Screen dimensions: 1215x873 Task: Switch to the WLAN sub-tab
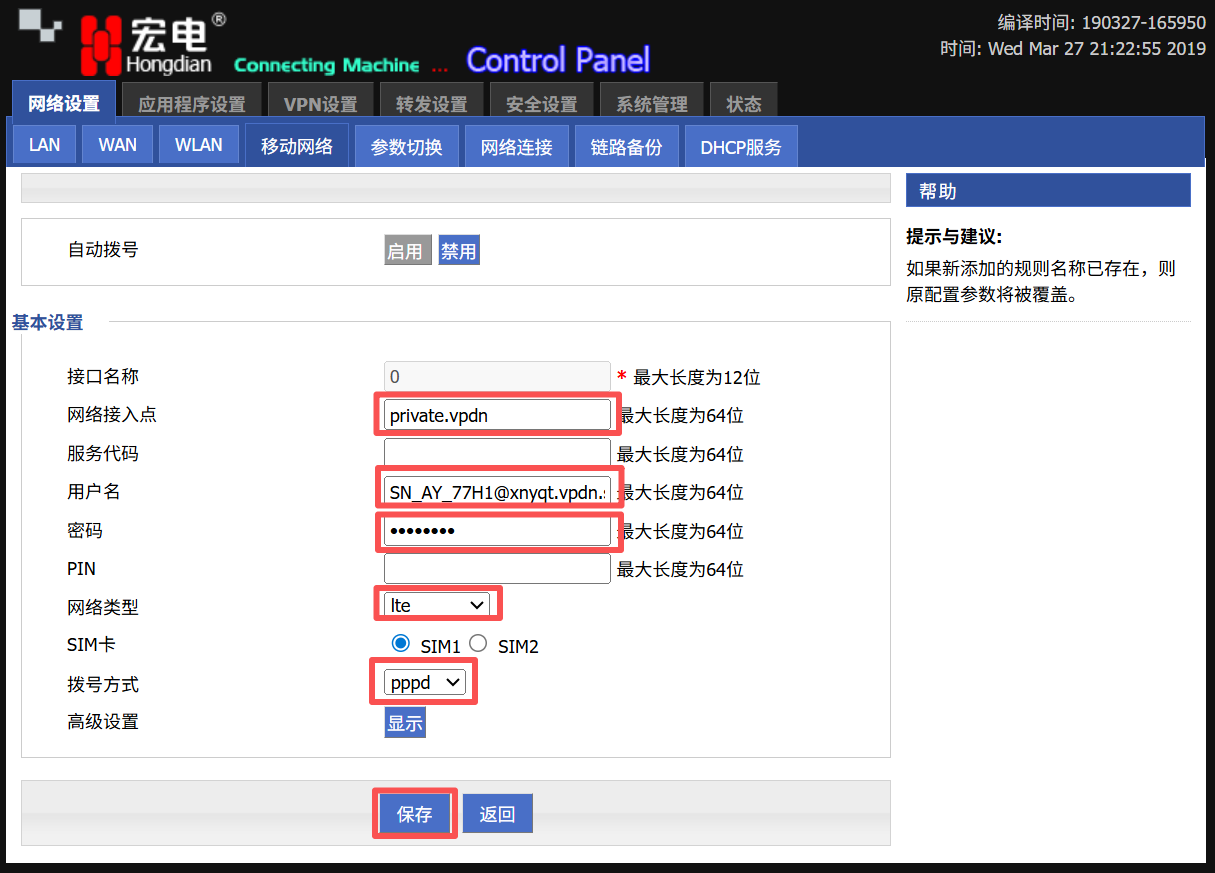(198, 145)
